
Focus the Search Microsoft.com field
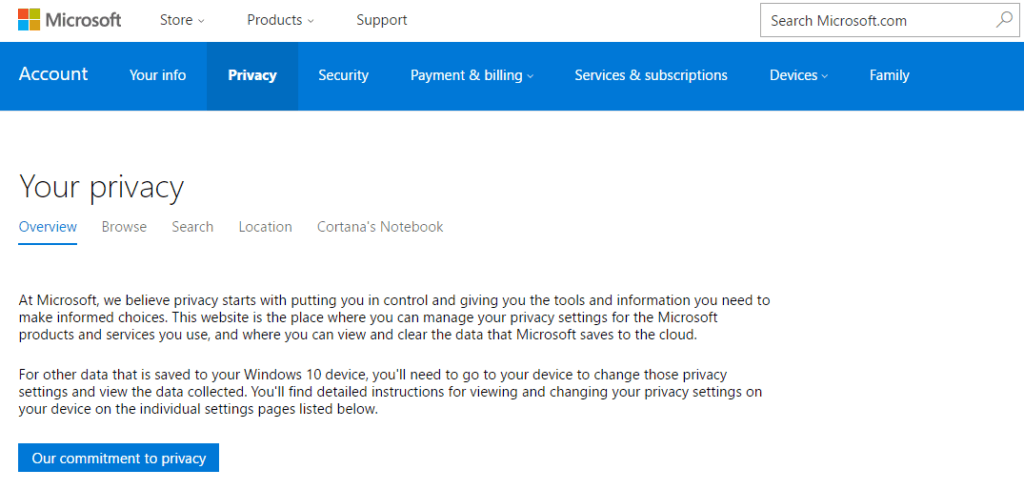coord(889,20)
